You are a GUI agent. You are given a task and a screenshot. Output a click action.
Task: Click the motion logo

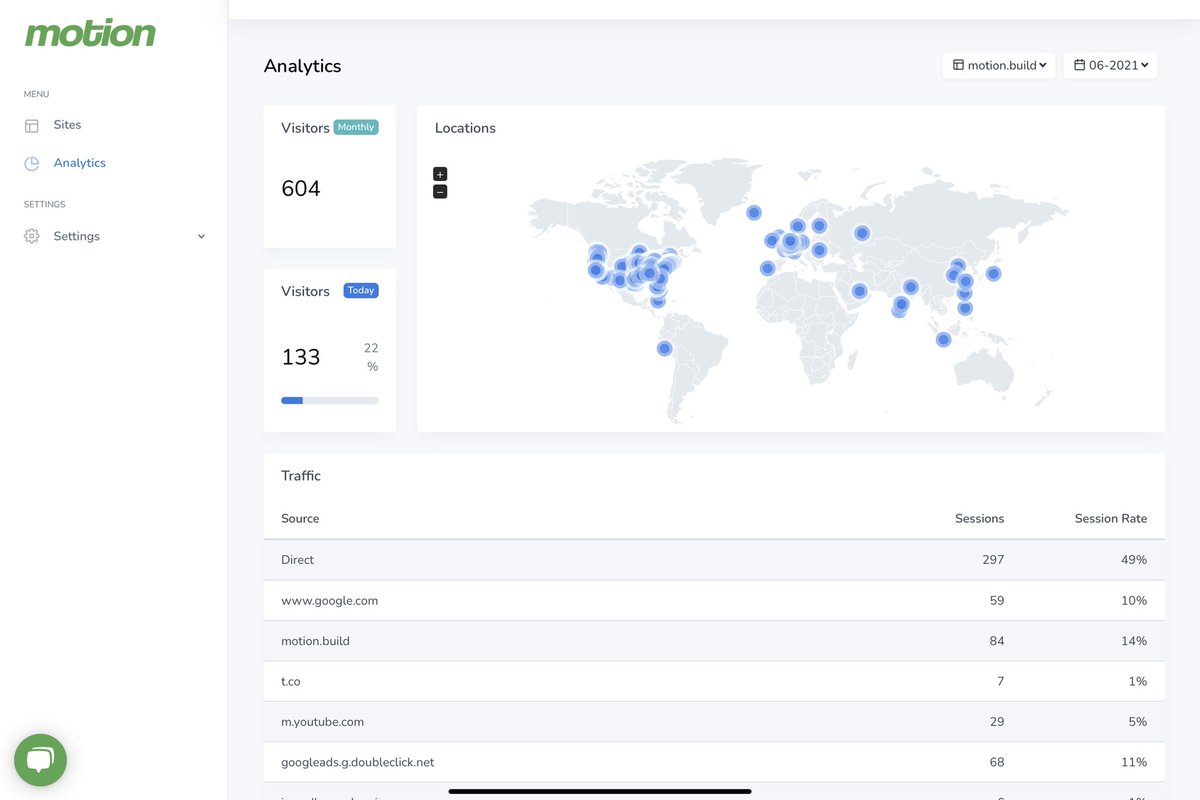click(90, 32)
